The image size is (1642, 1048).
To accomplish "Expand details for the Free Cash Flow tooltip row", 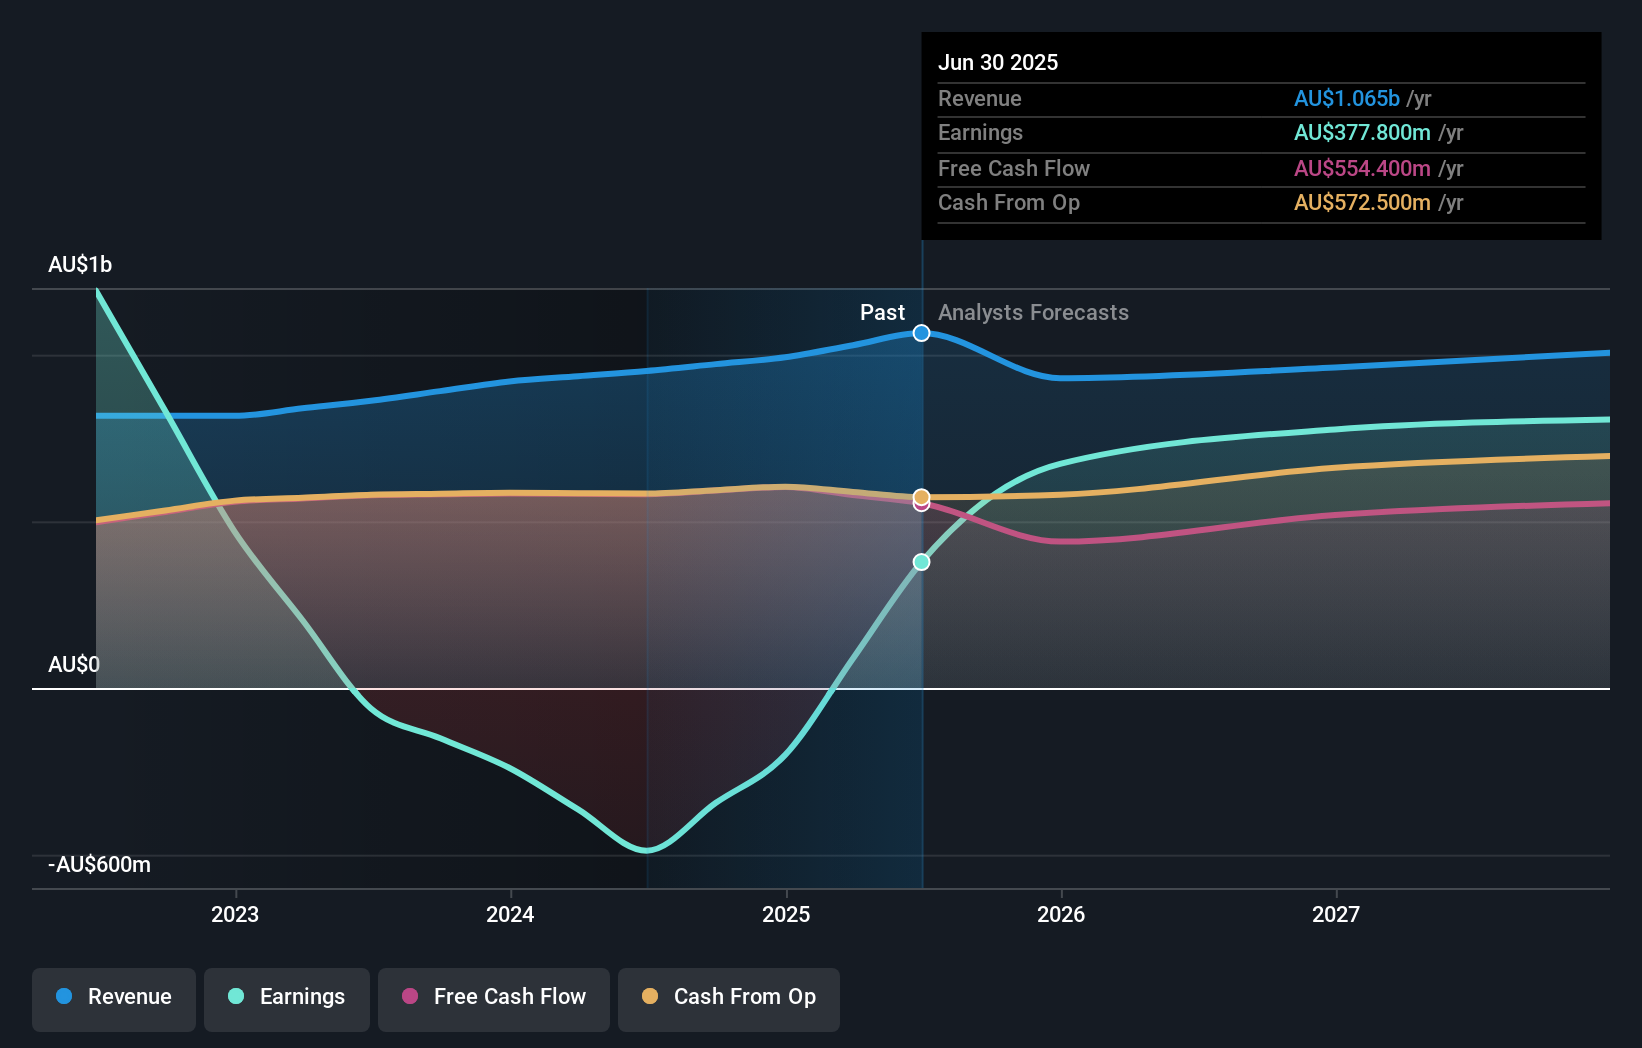I will [x=1260, y=168].
